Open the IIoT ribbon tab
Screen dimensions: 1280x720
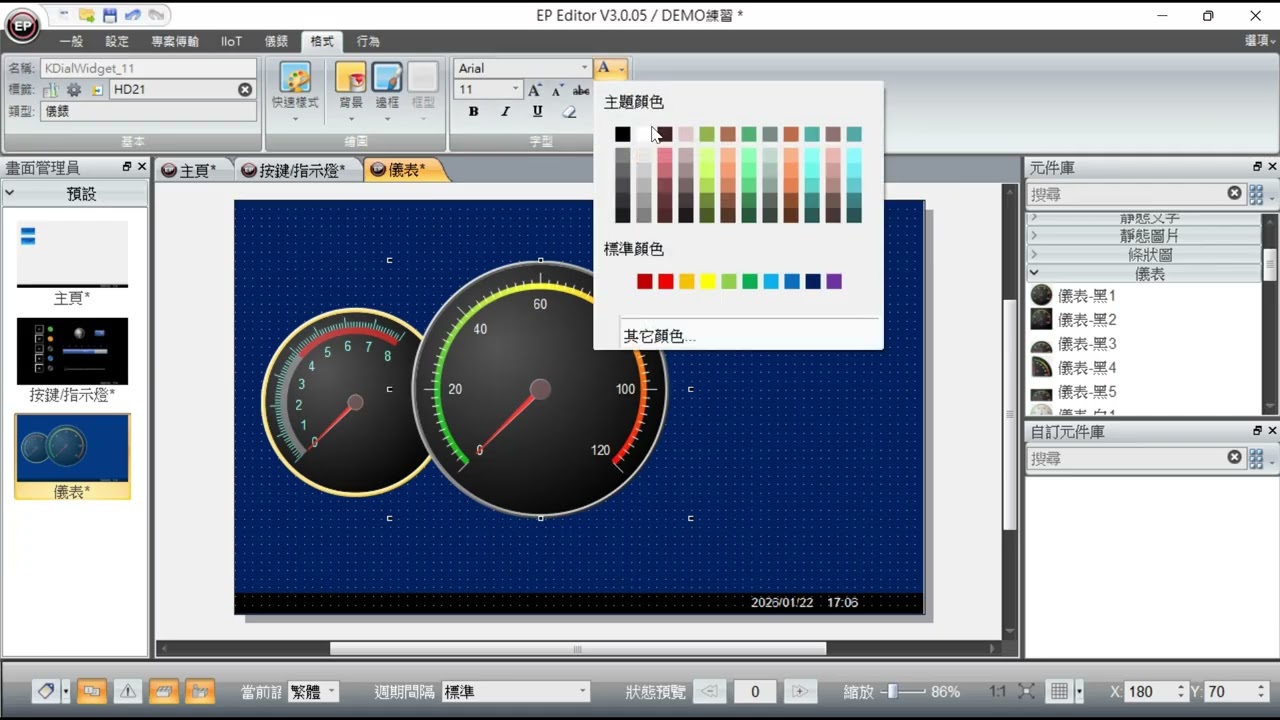tap(231, 41)
